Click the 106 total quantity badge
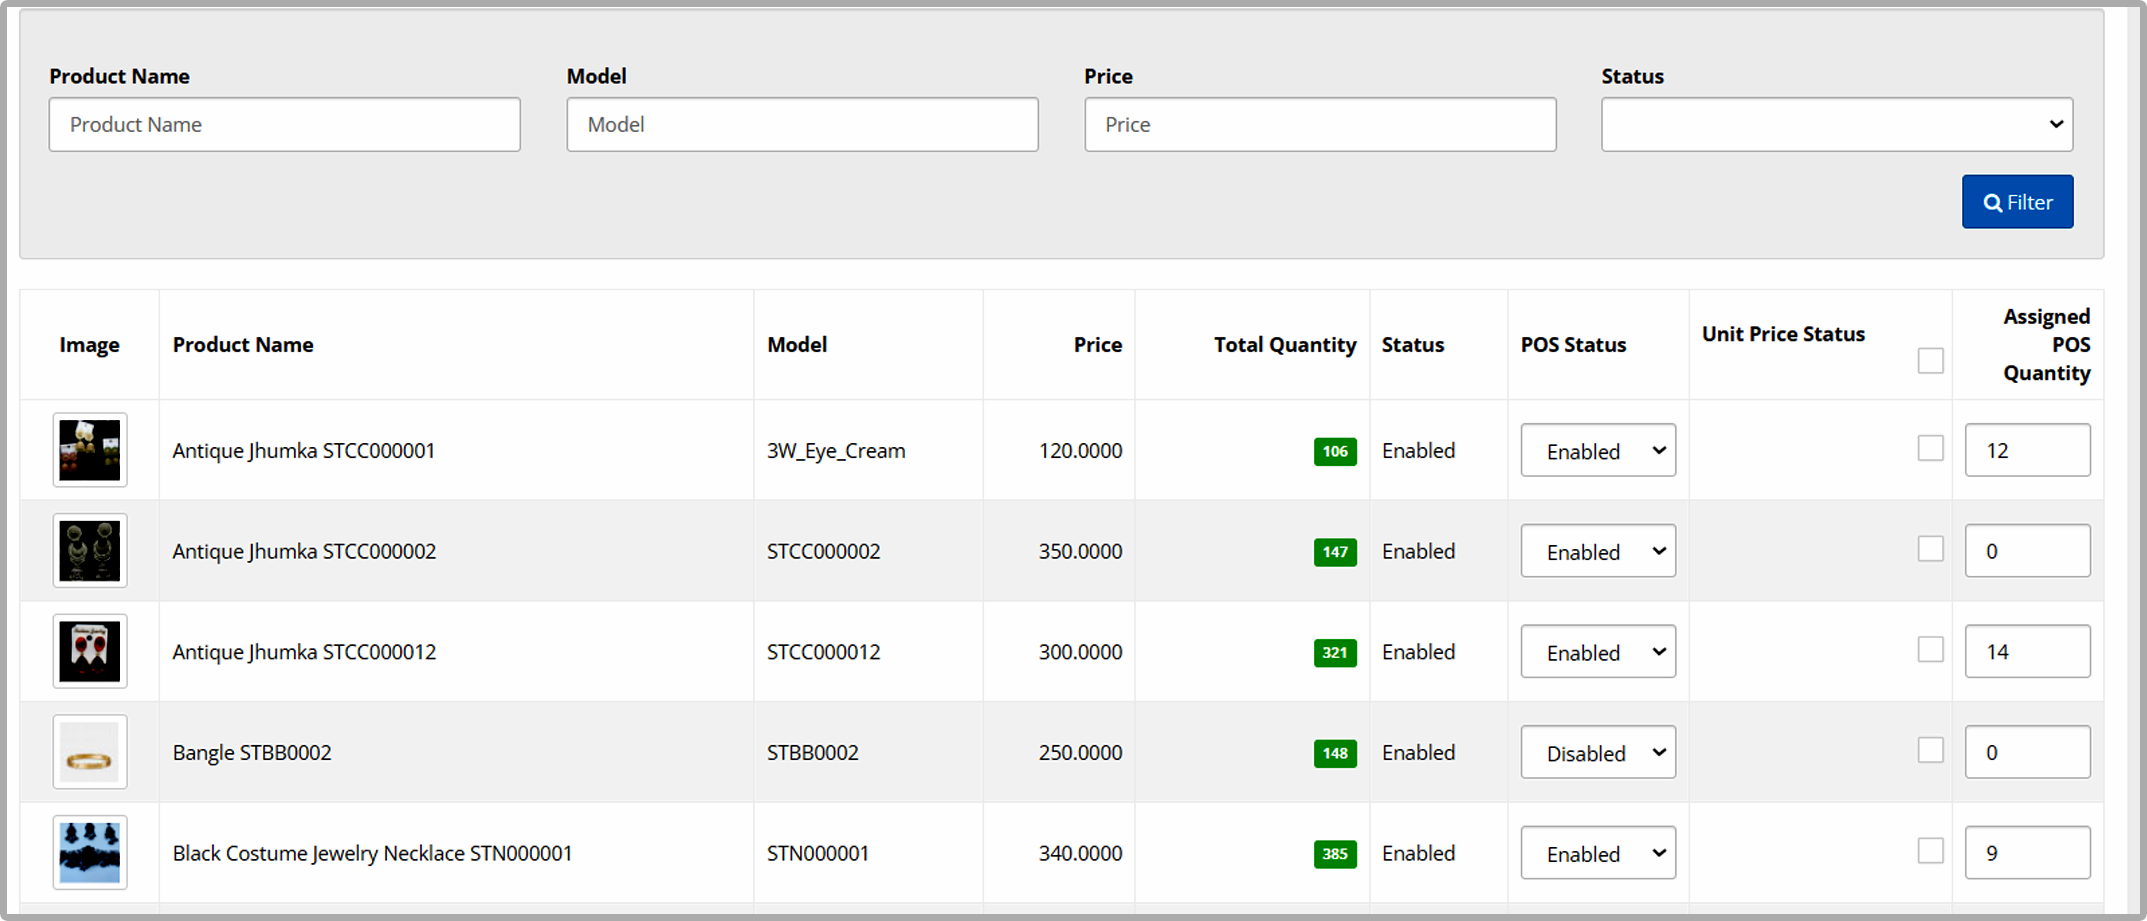Viewport: 2147px width, 921px height. pos(1335,451)
